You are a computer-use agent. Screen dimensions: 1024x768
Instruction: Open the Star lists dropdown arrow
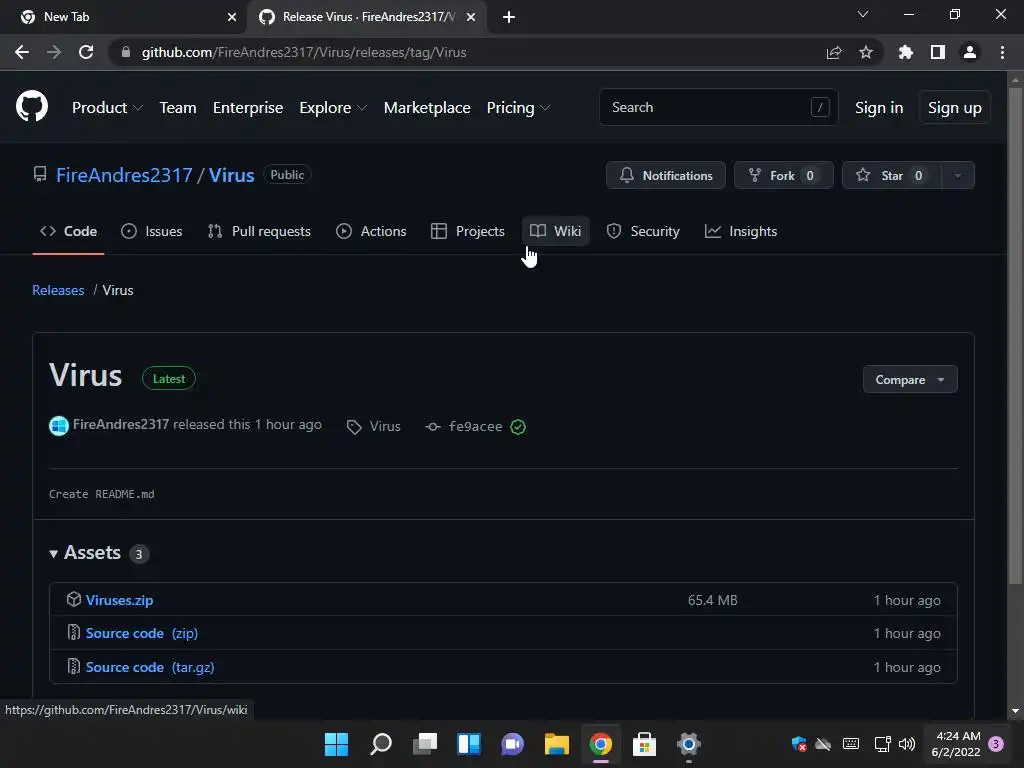958,175
